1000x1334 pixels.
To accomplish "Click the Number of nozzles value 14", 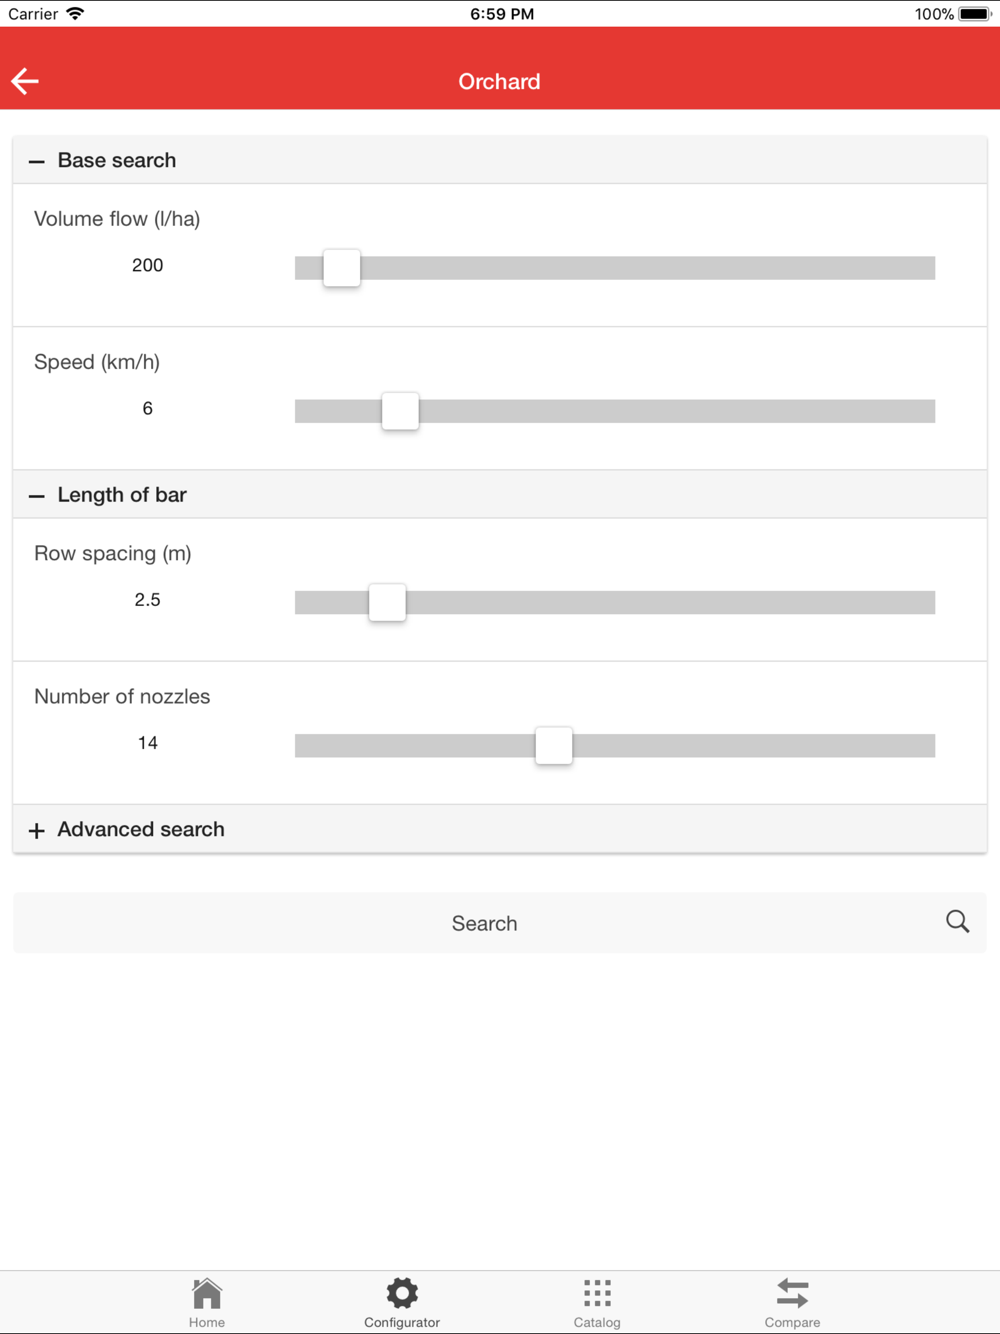I will click(147, 743).
